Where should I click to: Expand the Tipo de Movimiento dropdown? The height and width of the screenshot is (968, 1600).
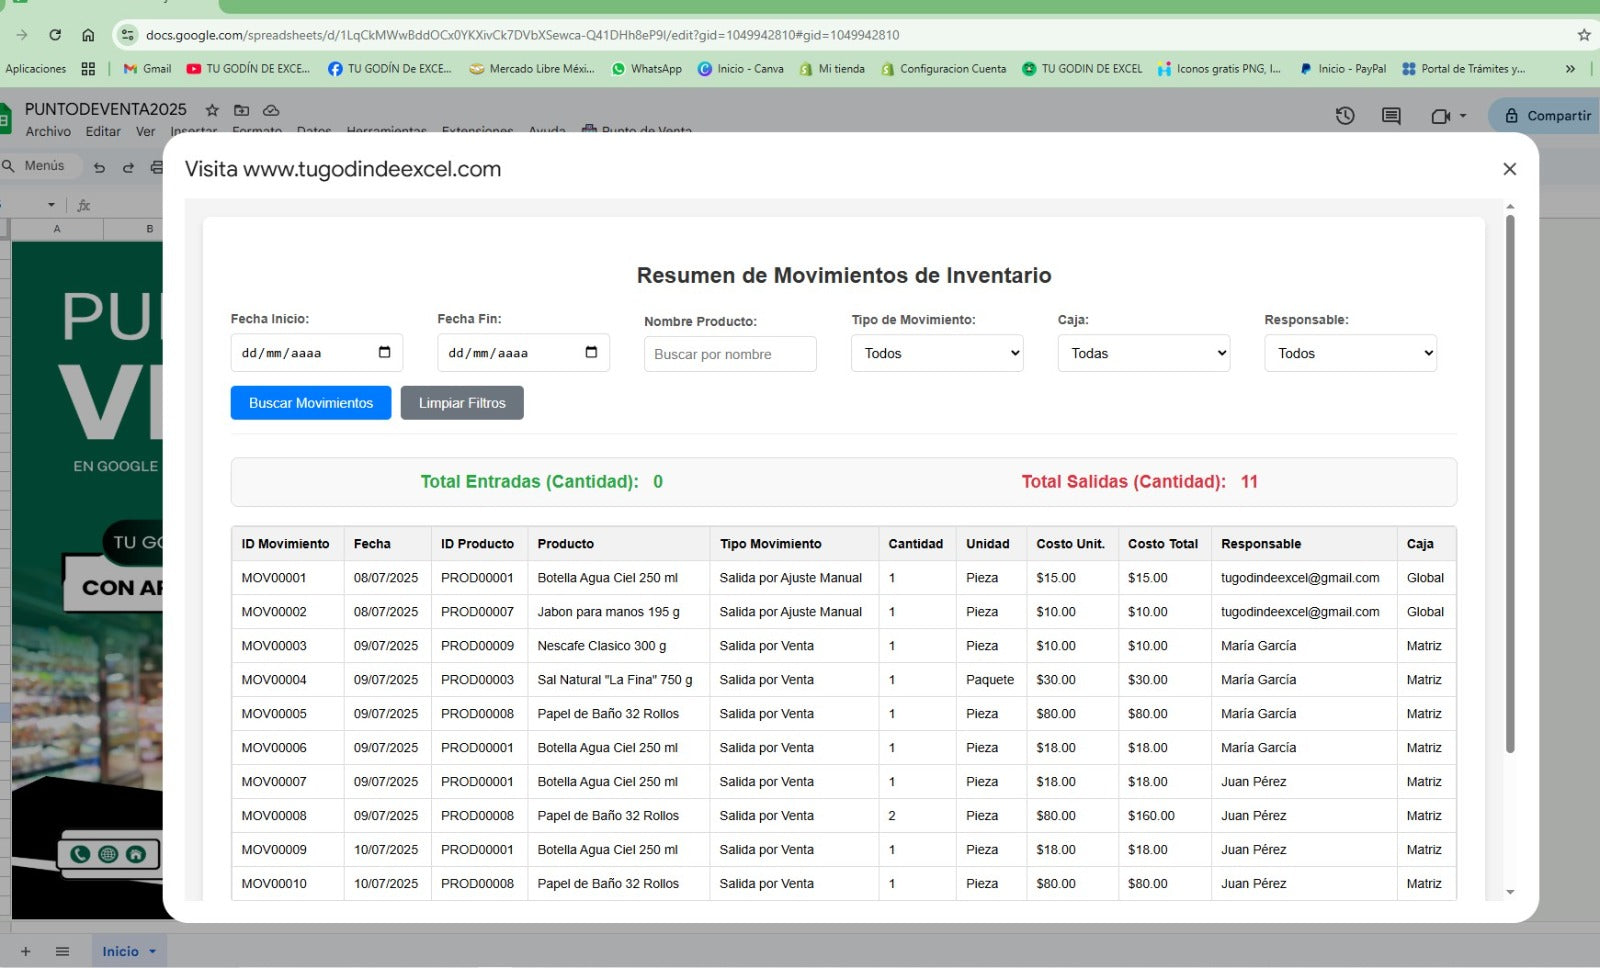937,353
